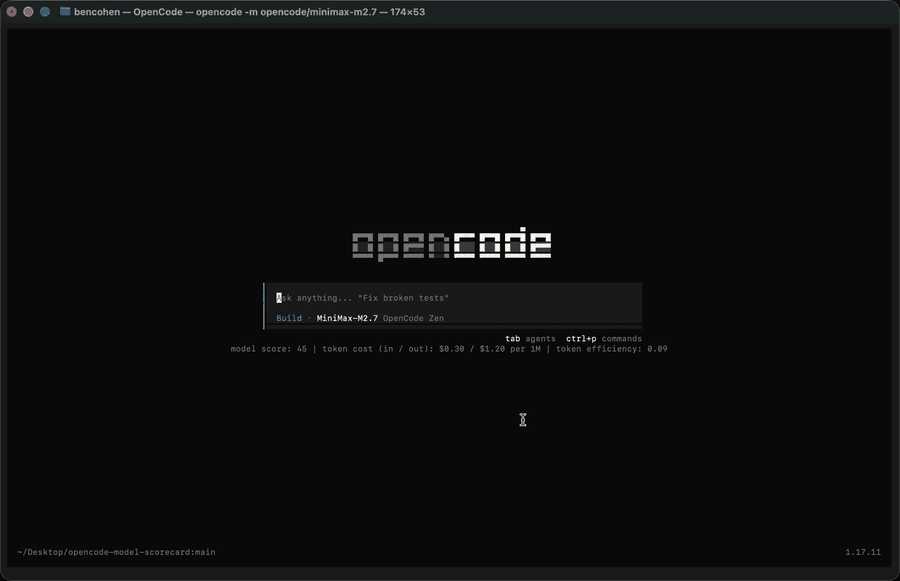The image size is (900, 581).
Task: Click version number 1.17.11
Action: [x=863, y=552]
